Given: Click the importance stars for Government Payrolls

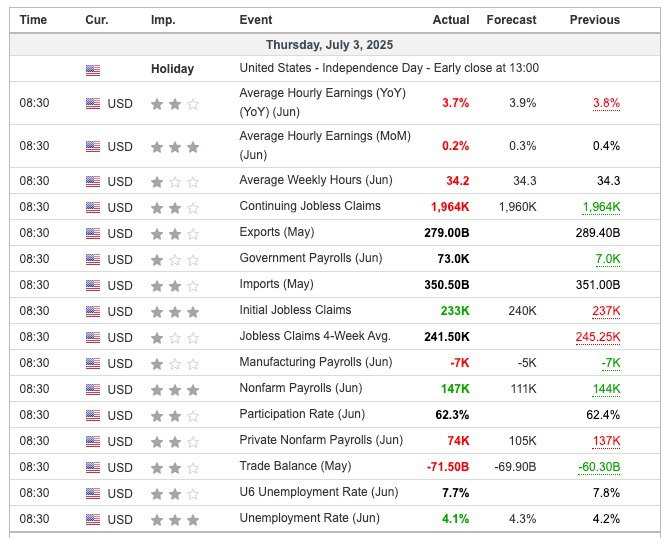Looking at the screenshot, I should 174,259.
